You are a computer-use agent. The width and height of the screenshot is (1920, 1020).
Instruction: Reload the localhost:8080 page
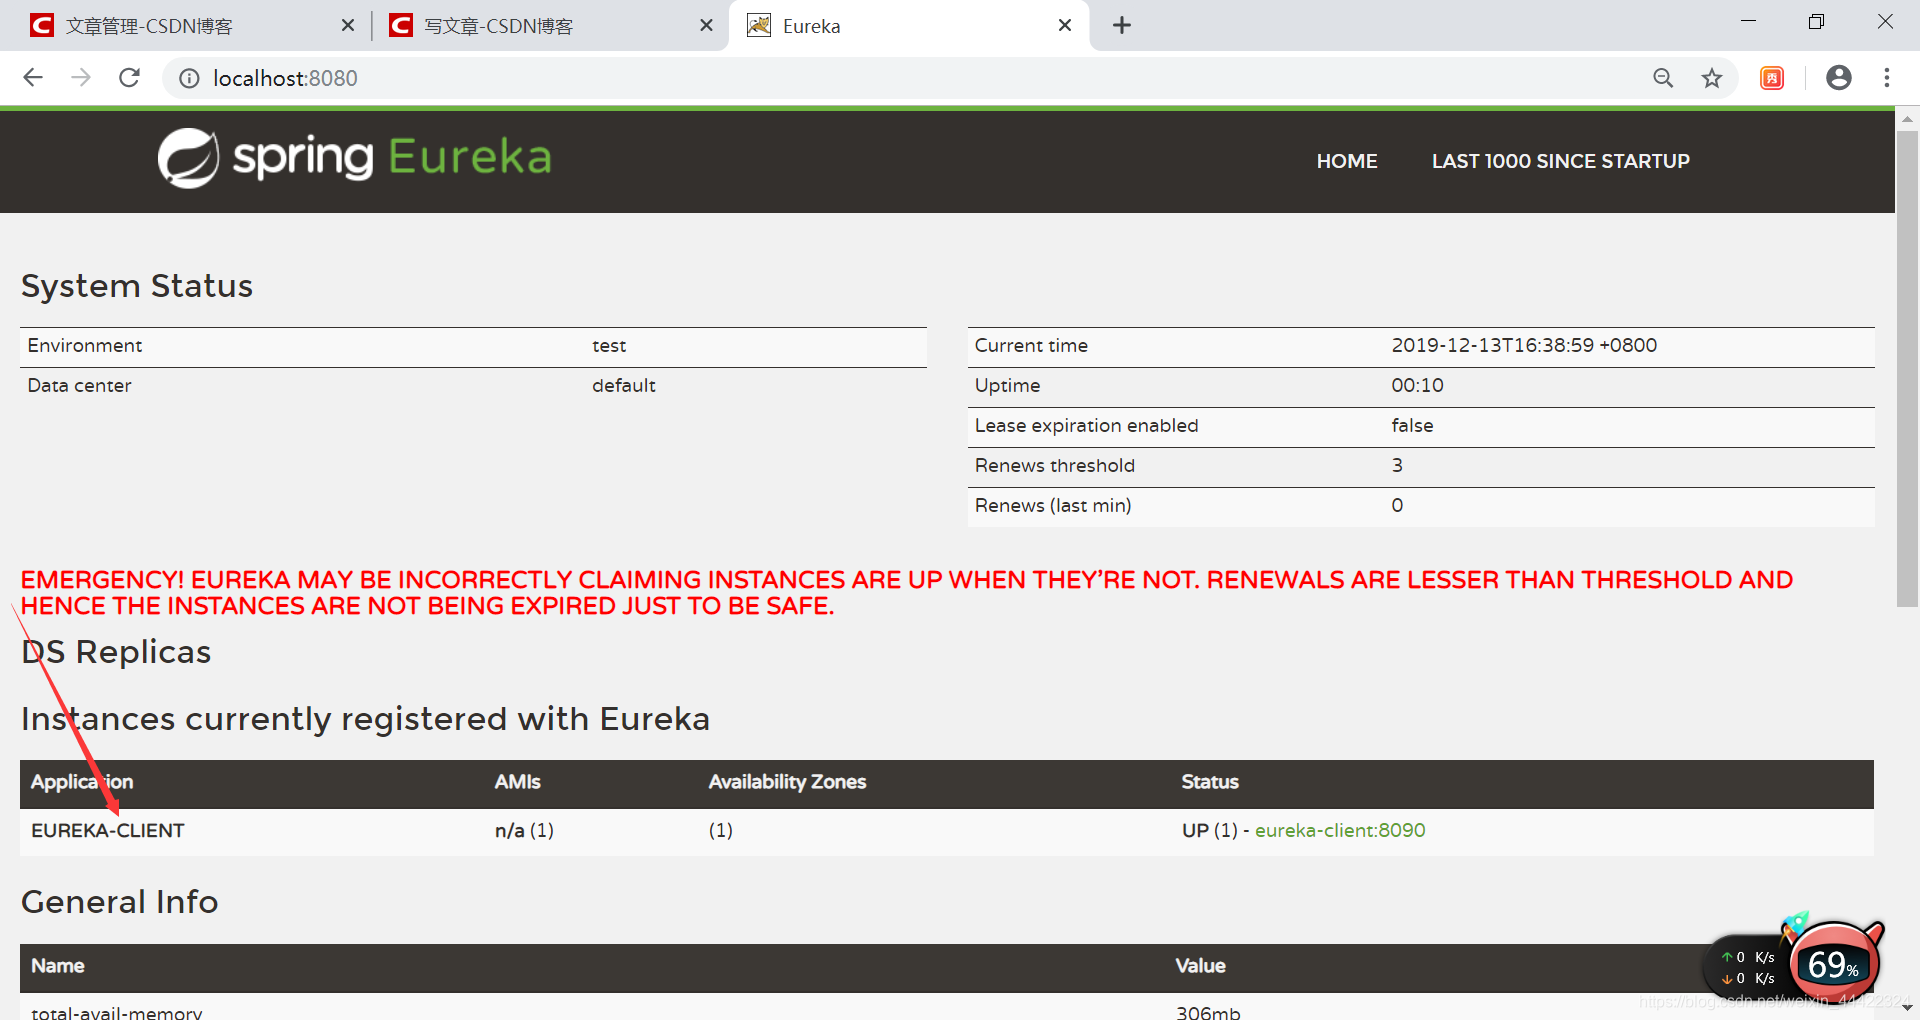129,78
